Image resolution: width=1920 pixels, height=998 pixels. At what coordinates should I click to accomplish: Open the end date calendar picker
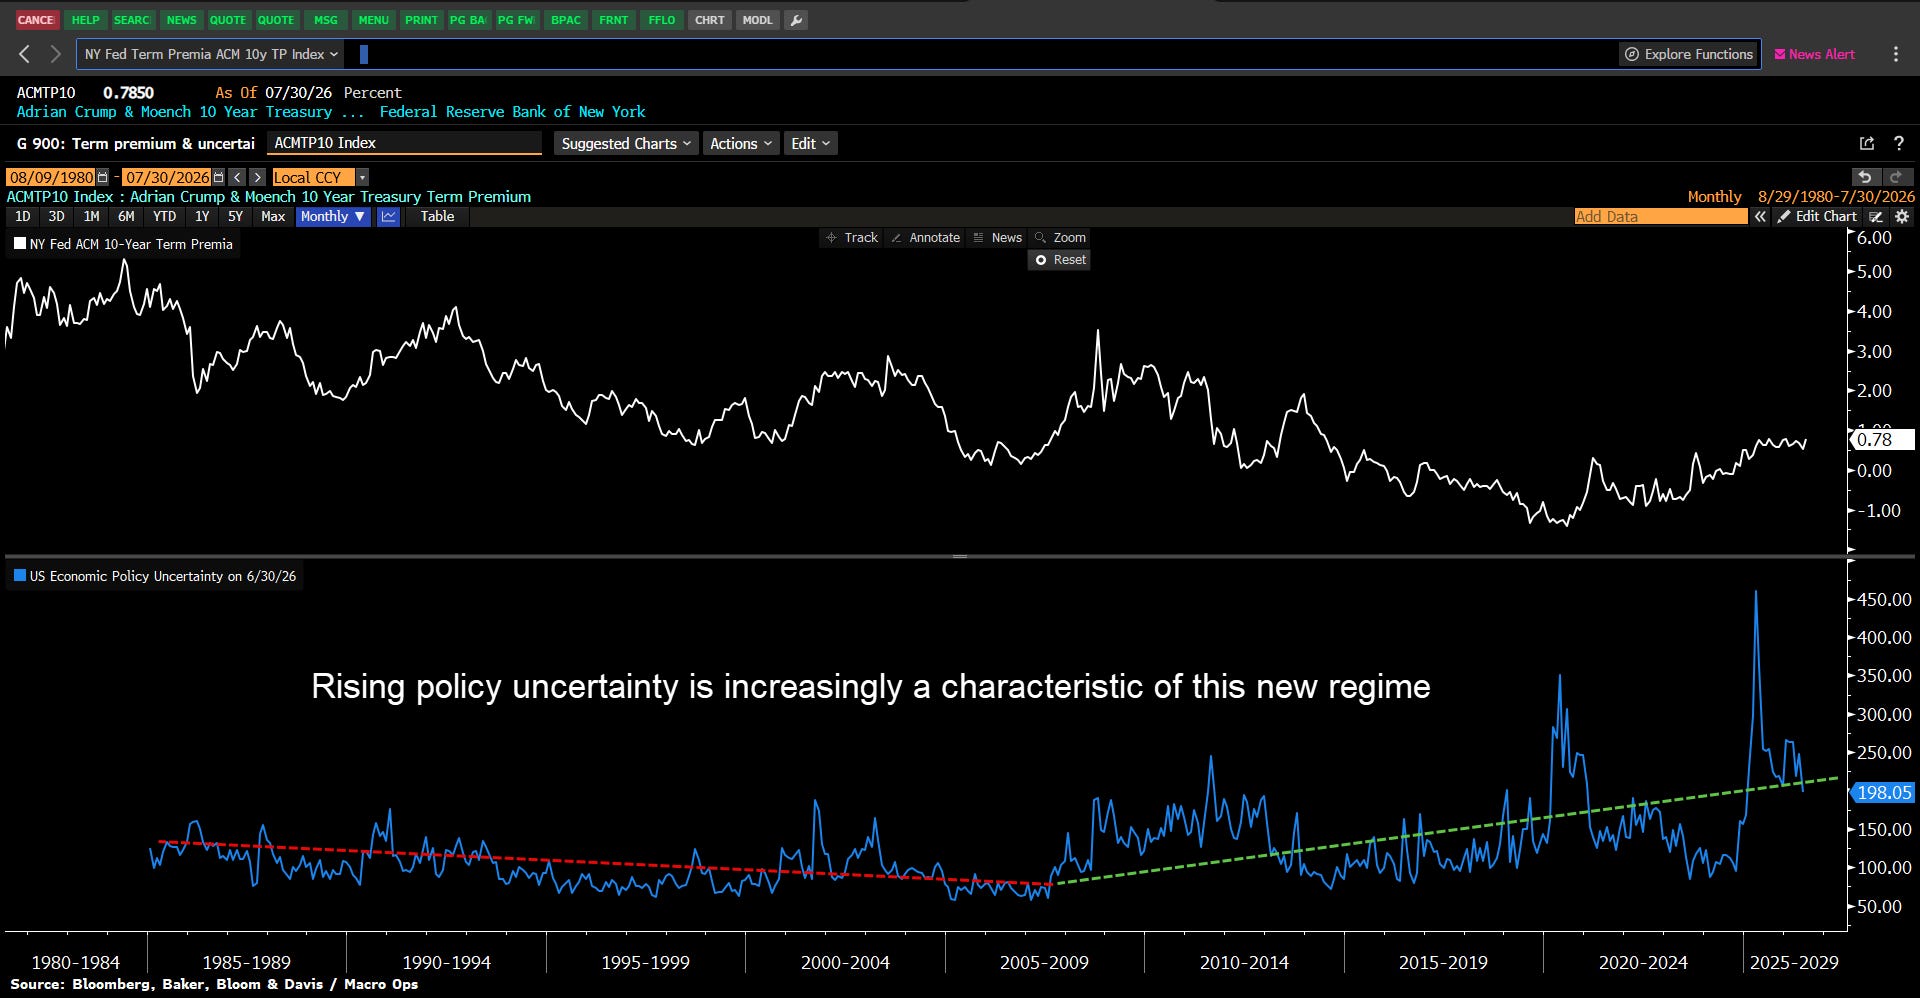219,177
